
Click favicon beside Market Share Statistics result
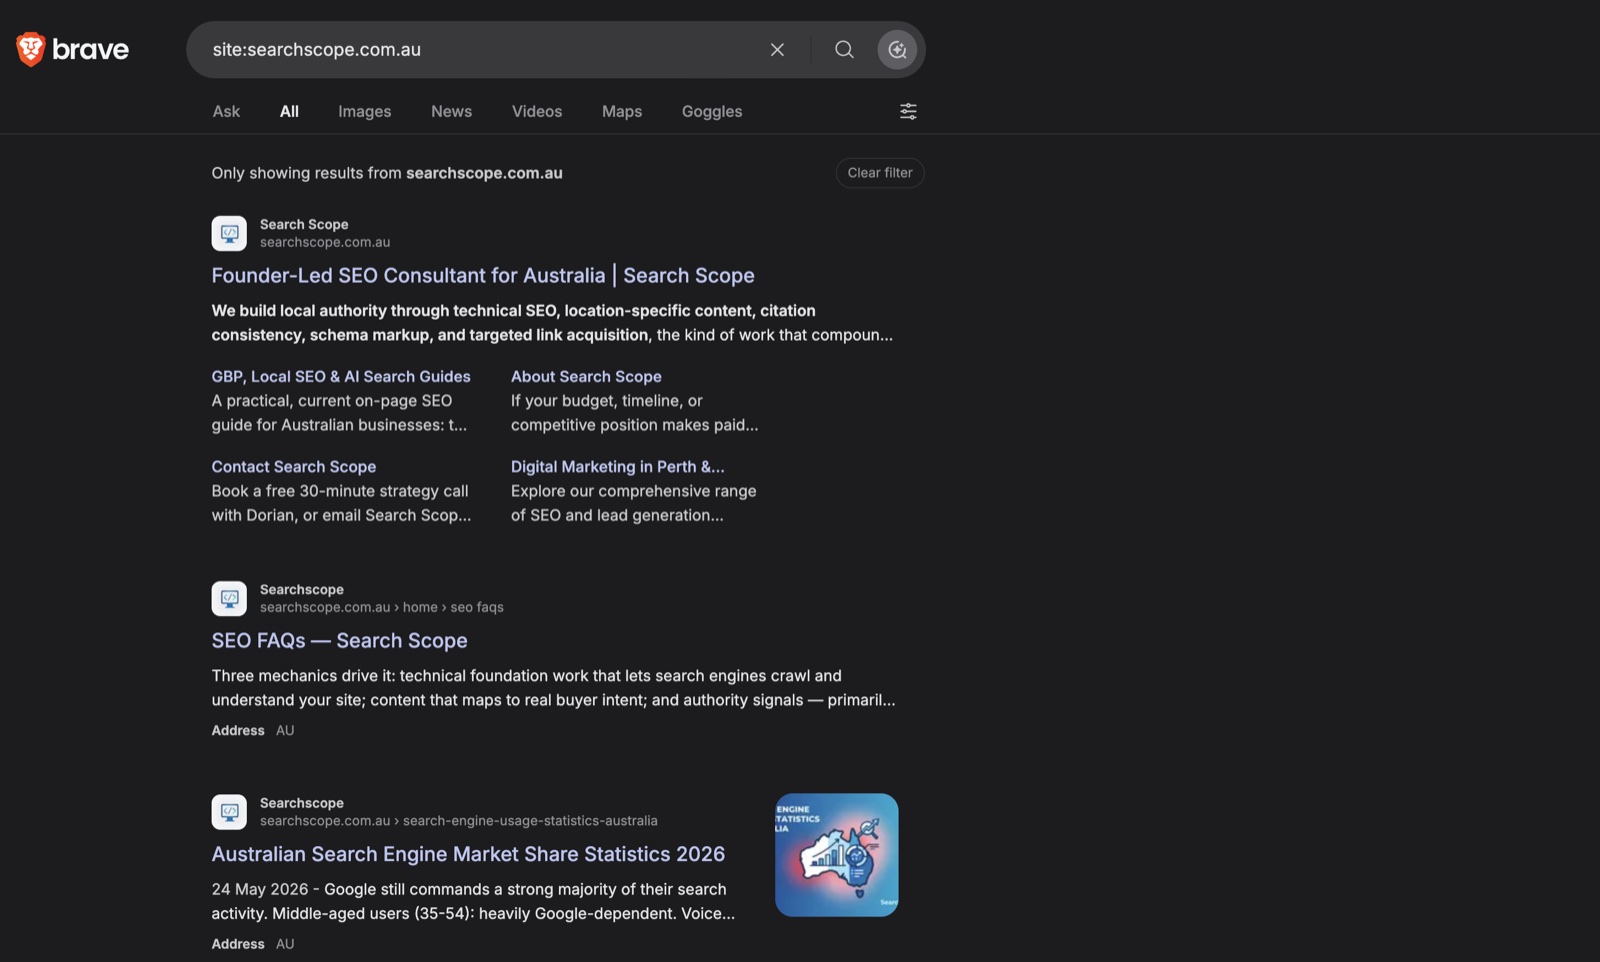(x=229, y=812)
